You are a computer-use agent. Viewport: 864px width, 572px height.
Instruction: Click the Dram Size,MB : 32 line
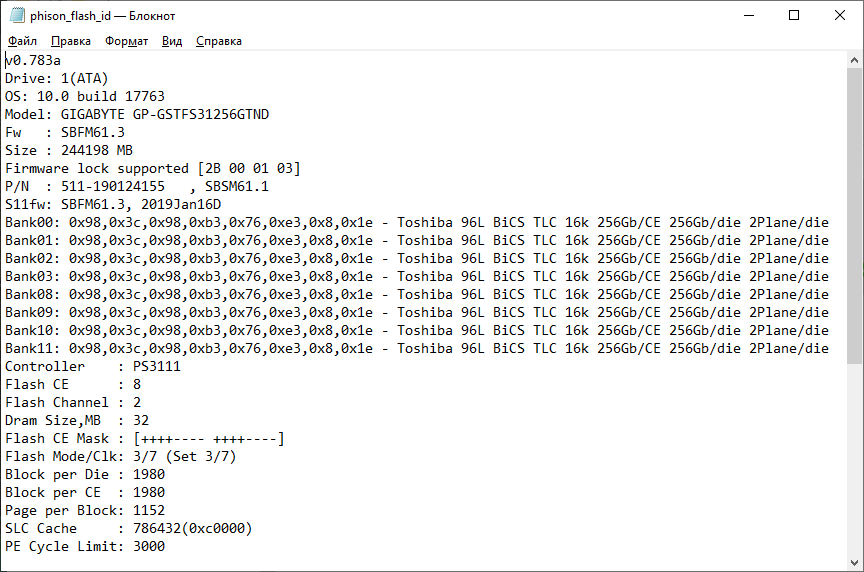coord(77,420)
